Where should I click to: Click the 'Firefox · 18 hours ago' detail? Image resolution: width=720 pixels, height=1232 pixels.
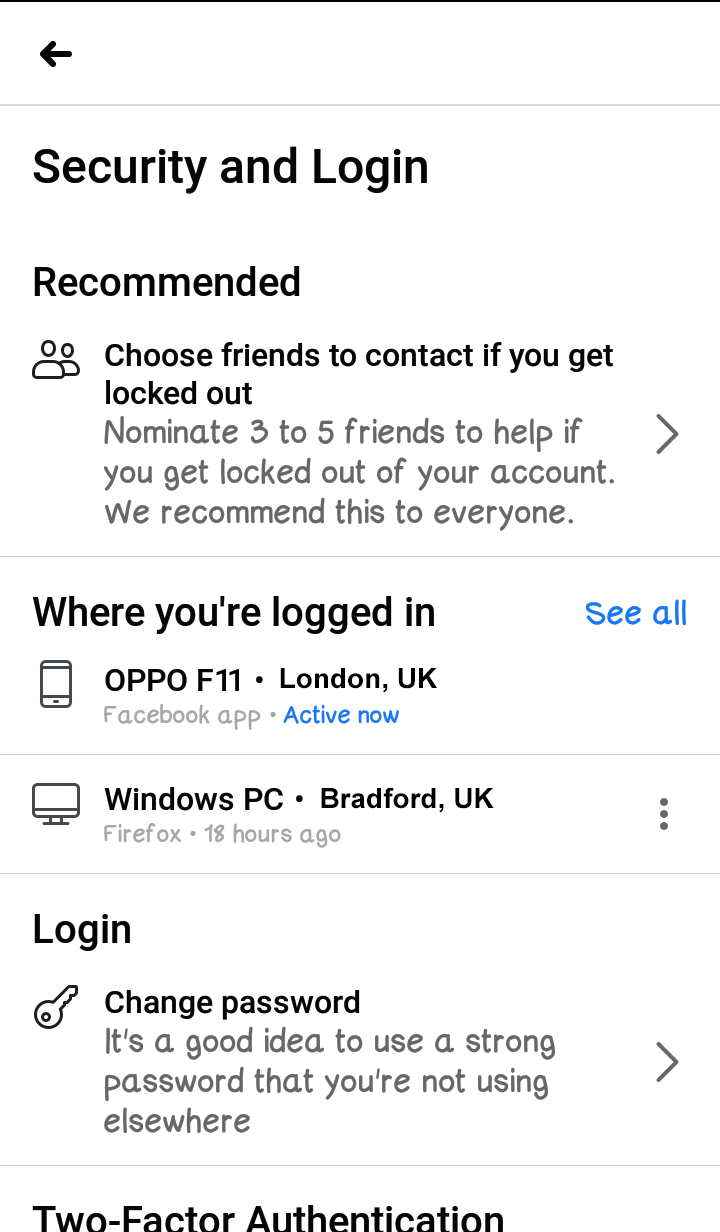click(222, 834)
